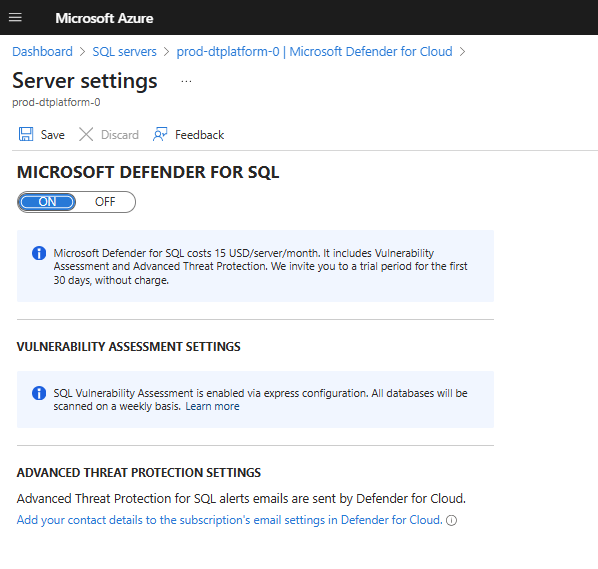Image resolution: width=598 pixels, height=569 pixels.
Task: Save the server settings
Action: [42, 135]
